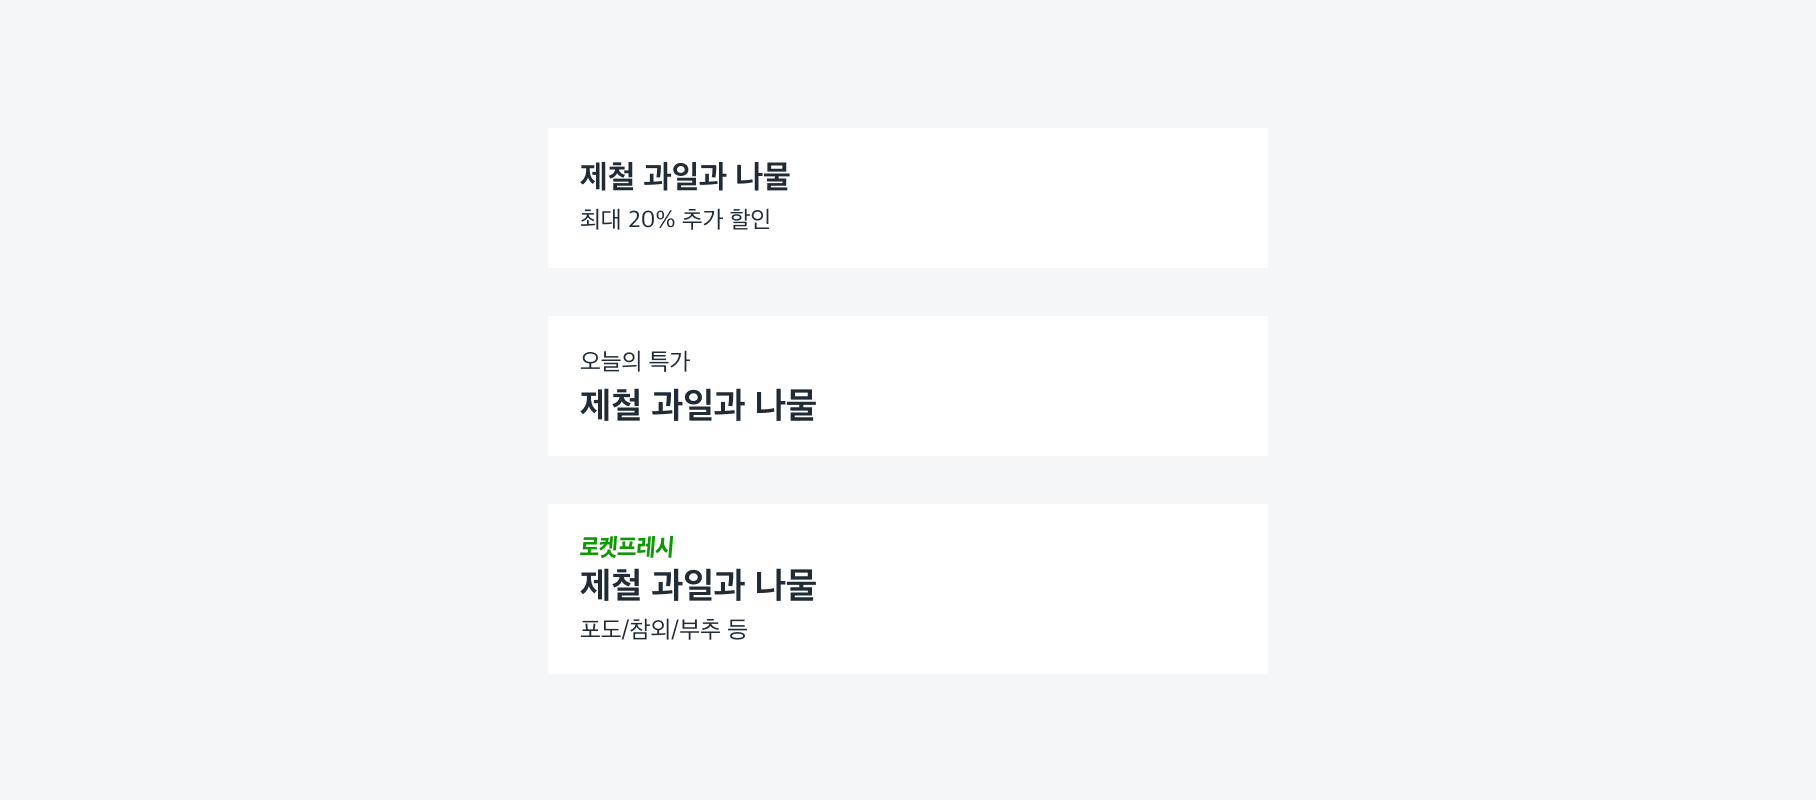Click 20% in the discount subtitle
This screenshot has width=1816, height=800.
[652, 219]
